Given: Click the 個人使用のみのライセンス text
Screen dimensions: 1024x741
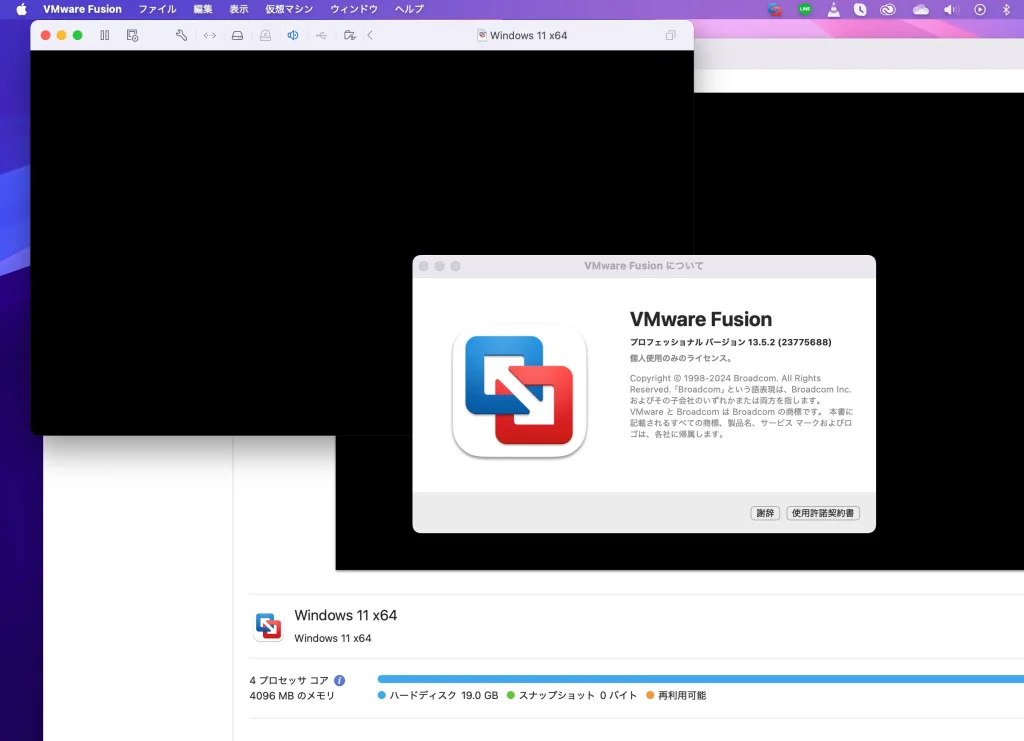Looking at the screenshot, I should pos(680,358).
